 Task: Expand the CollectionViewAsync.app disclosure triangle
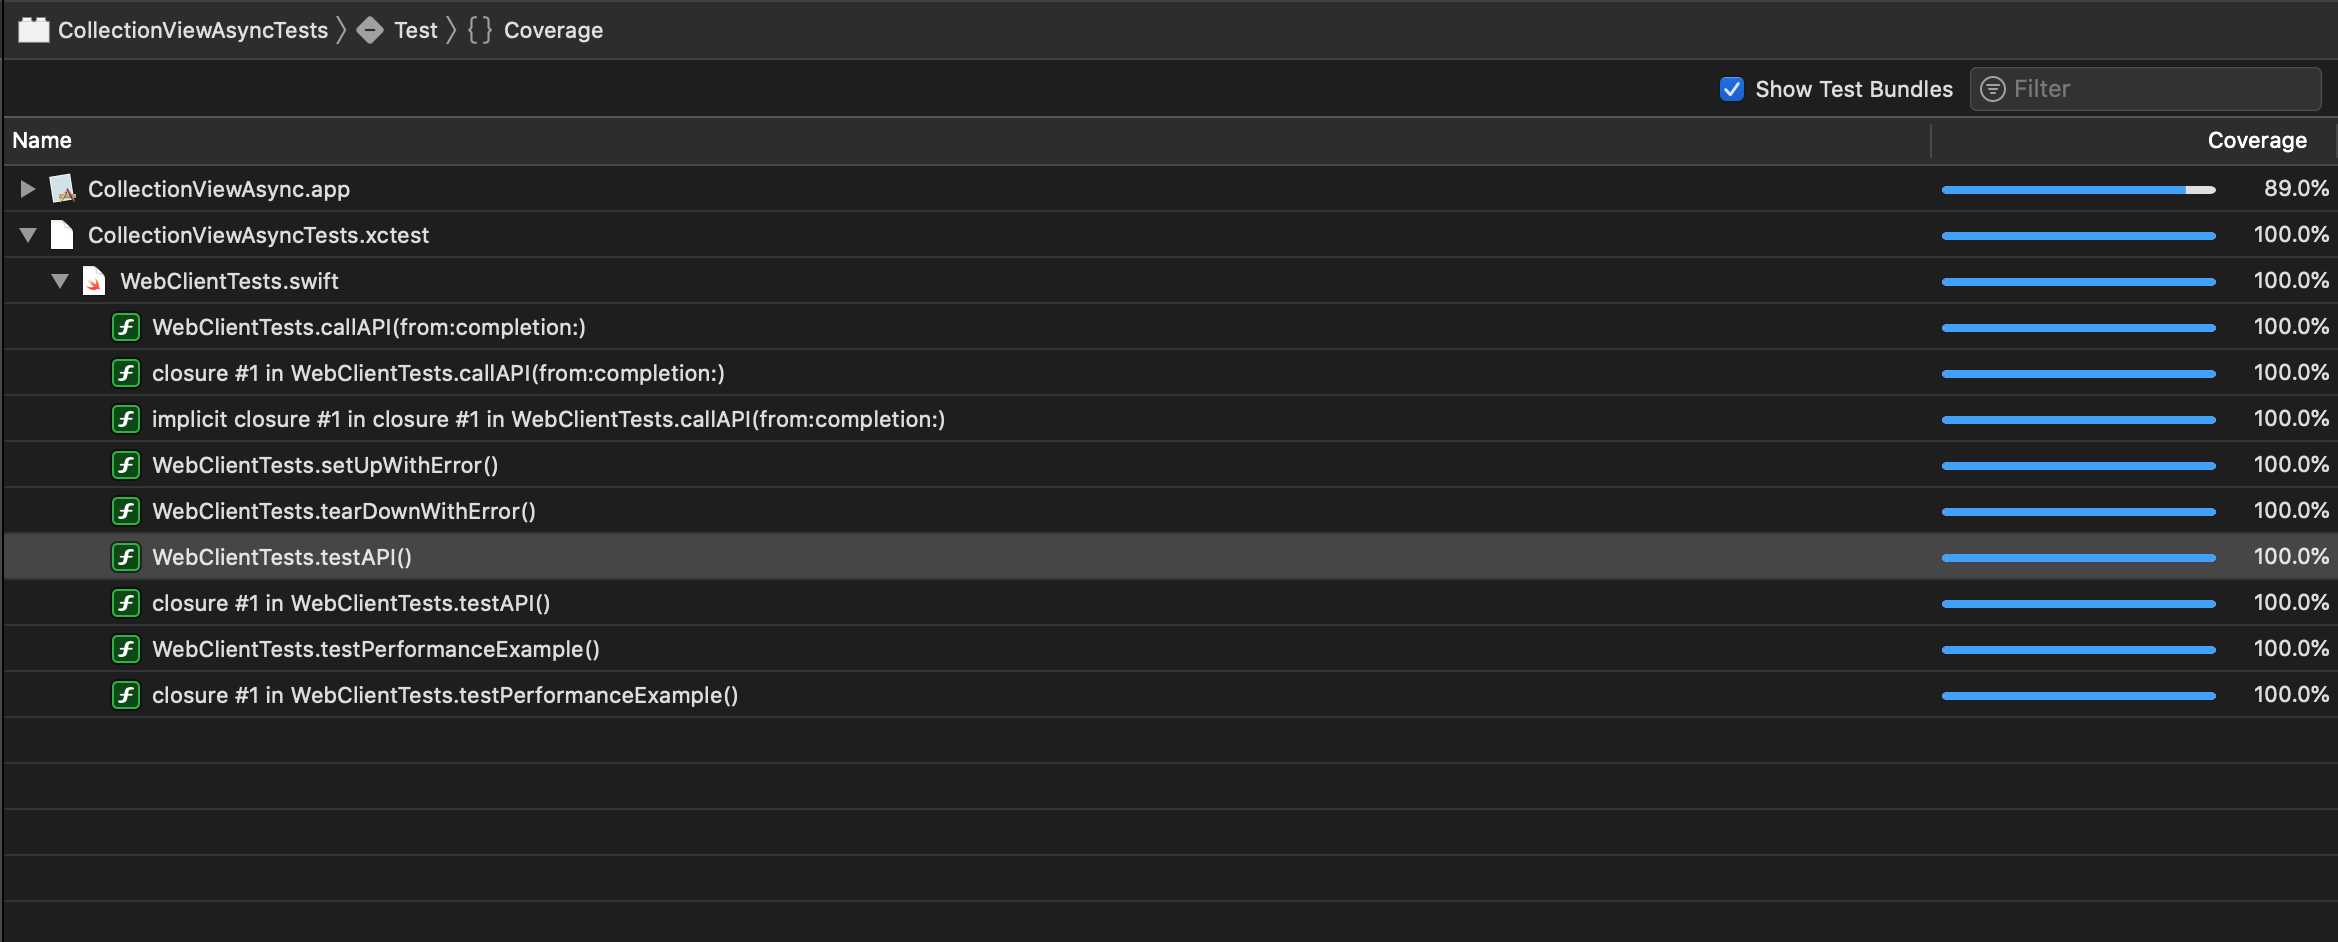[28, 188]
